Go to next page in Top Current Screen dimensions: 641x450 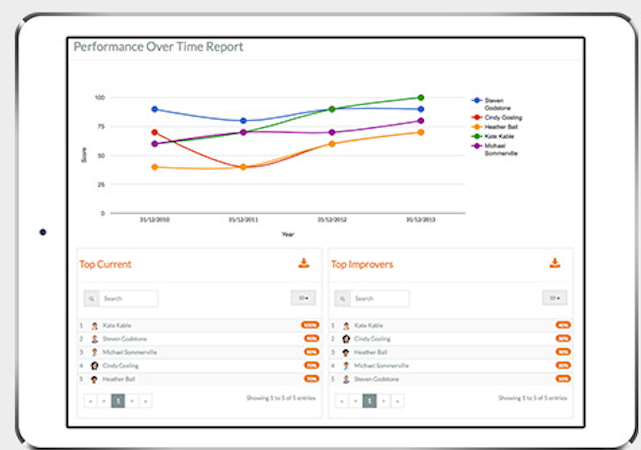[132, 401]
